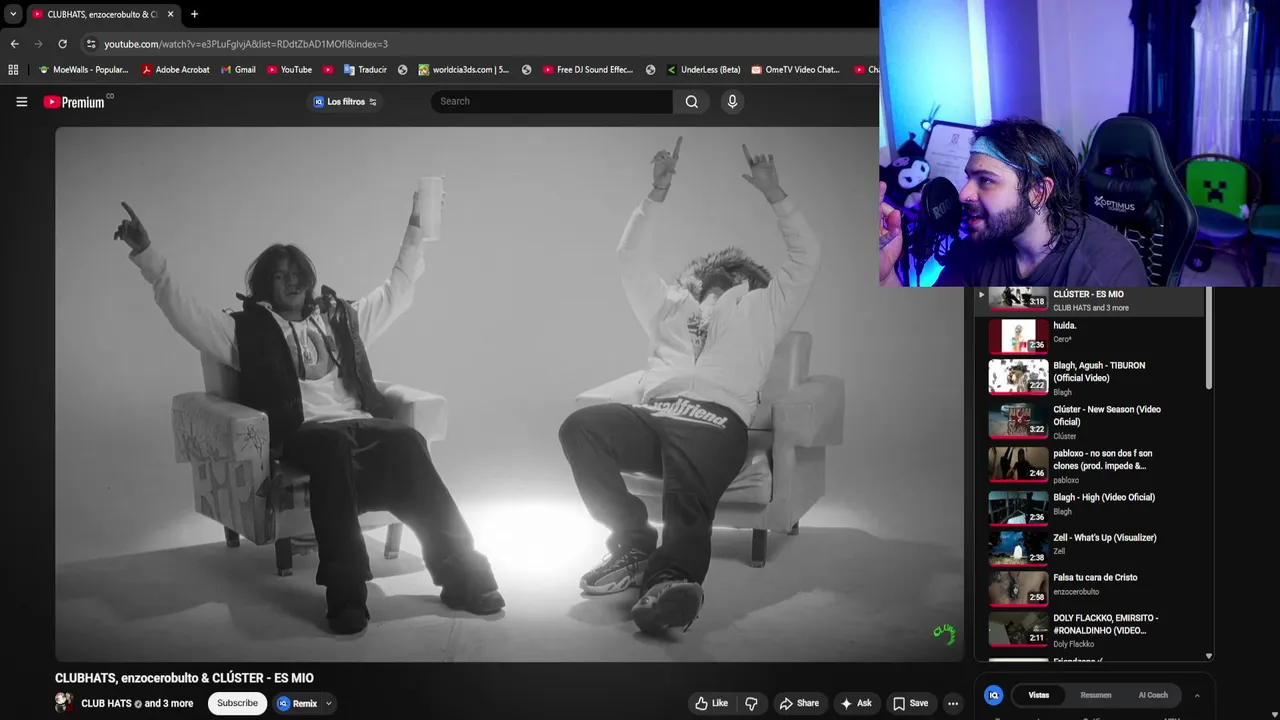View site information icon in address bar
The image size is (1280, 720).
tap(91, 44)
